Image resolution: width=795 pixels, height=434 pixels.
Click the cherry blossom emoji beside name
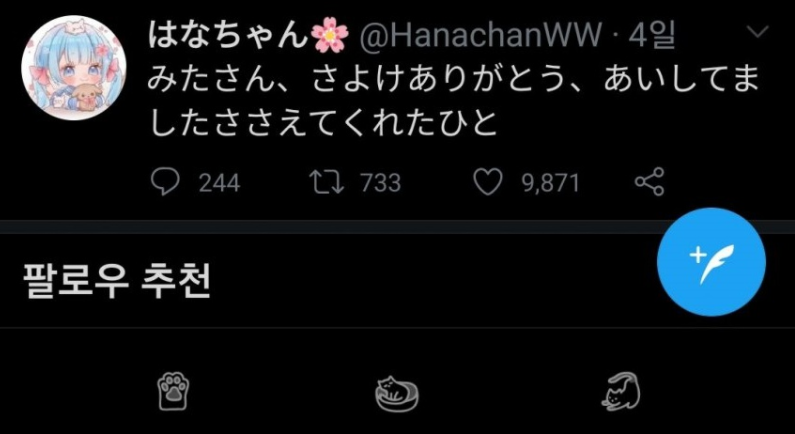(x=330, y=37)
